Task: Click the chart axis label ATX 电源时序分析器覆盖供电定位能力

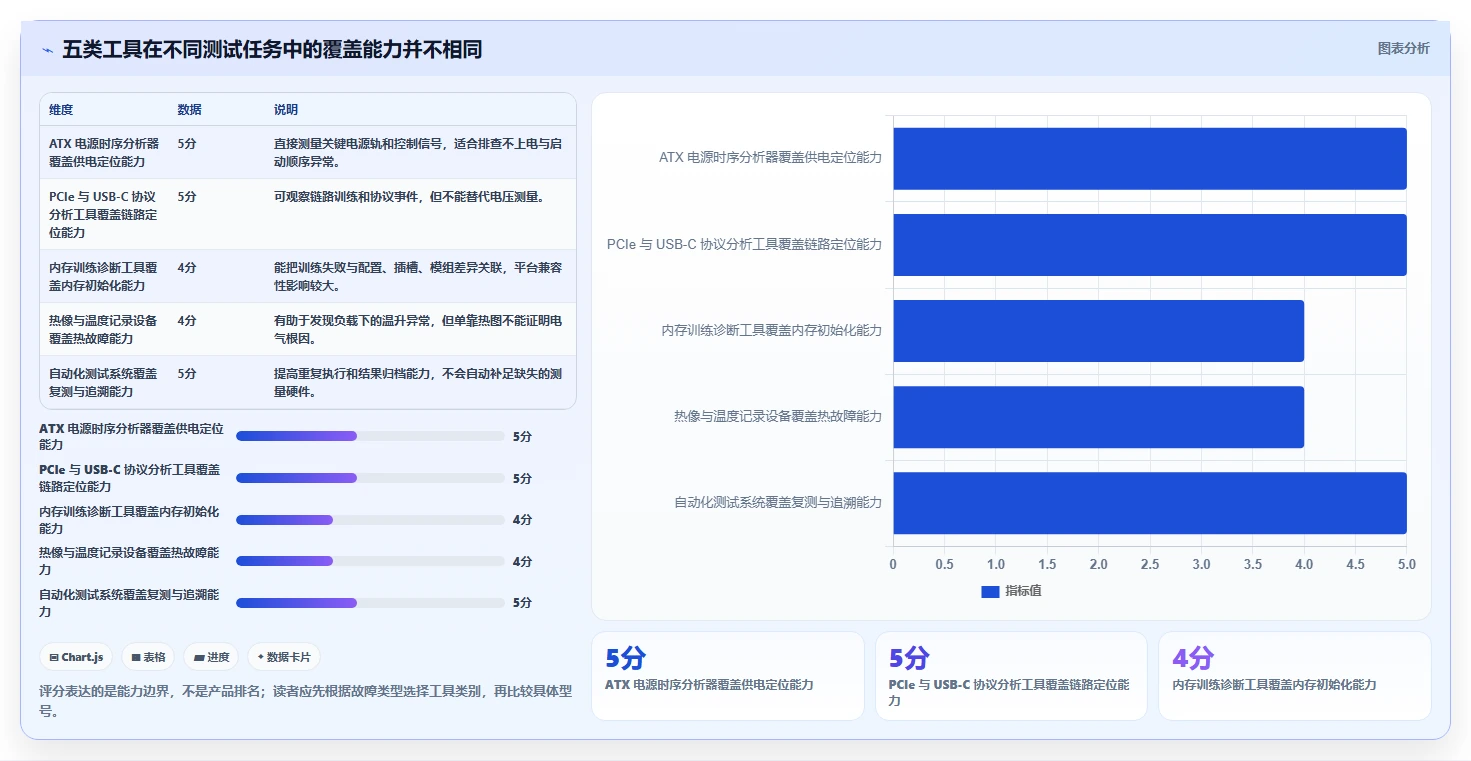Action: pos(770,158)
